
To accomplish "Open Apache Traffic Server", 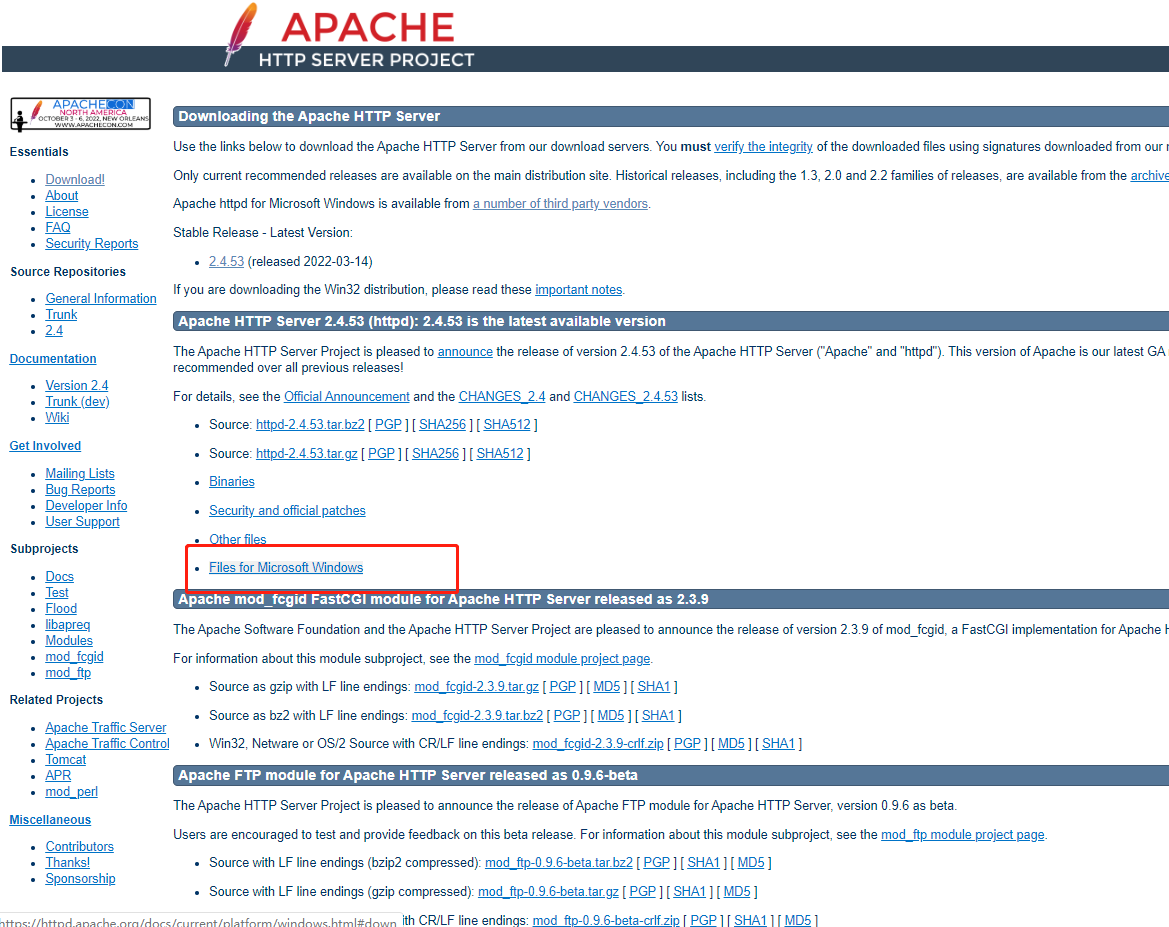I will [106, 728].
